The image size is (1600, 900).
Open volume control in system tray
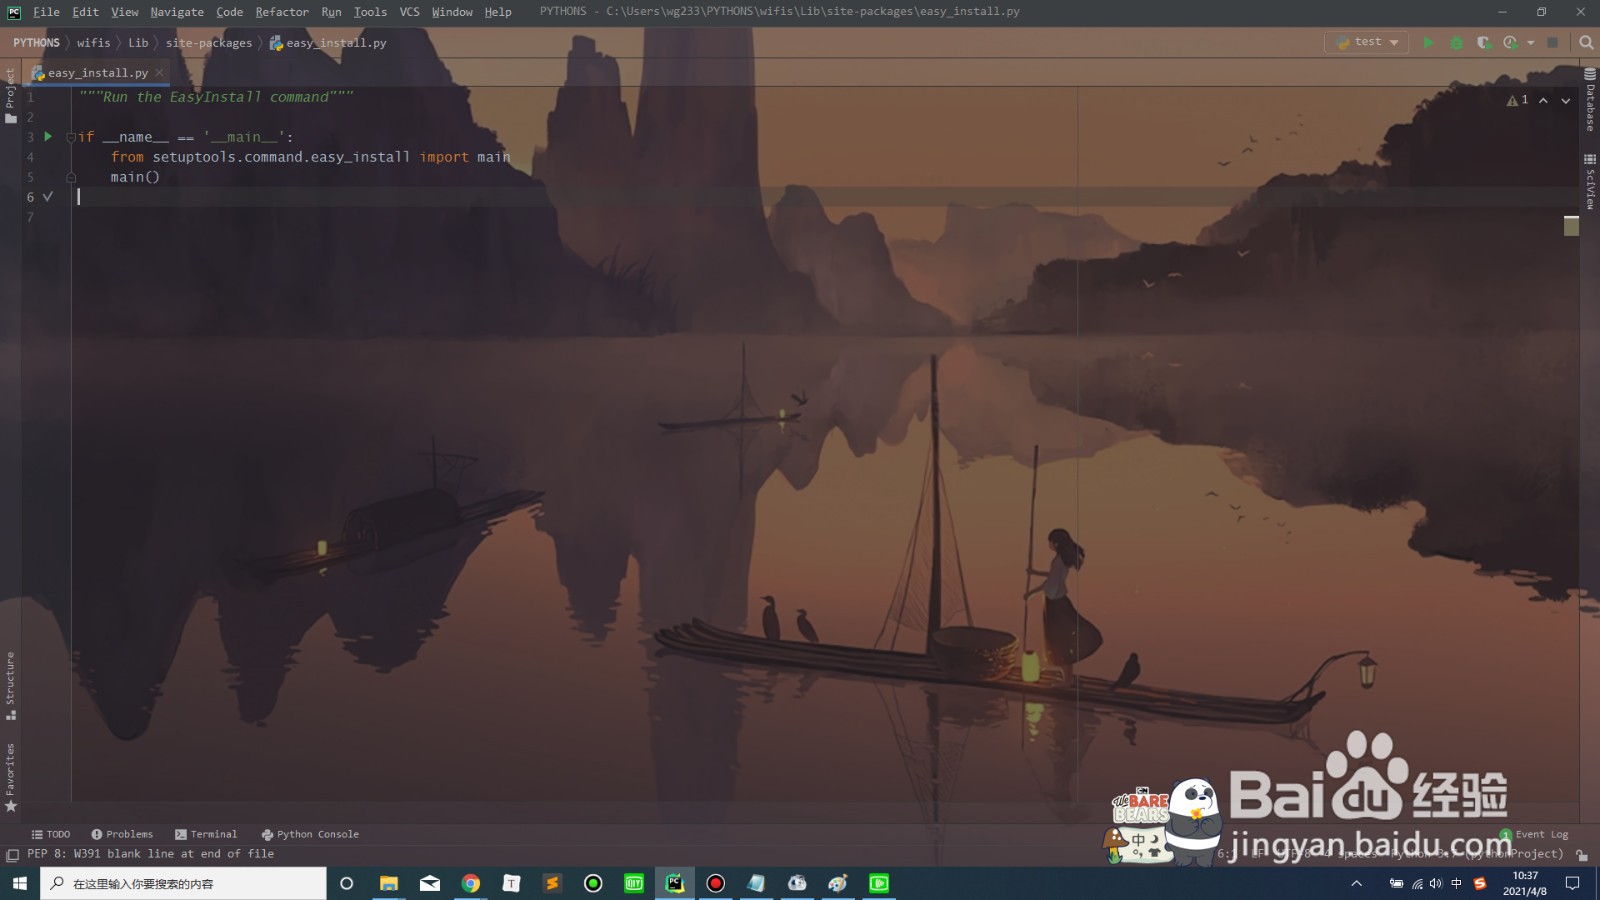tap(1436, 883)
